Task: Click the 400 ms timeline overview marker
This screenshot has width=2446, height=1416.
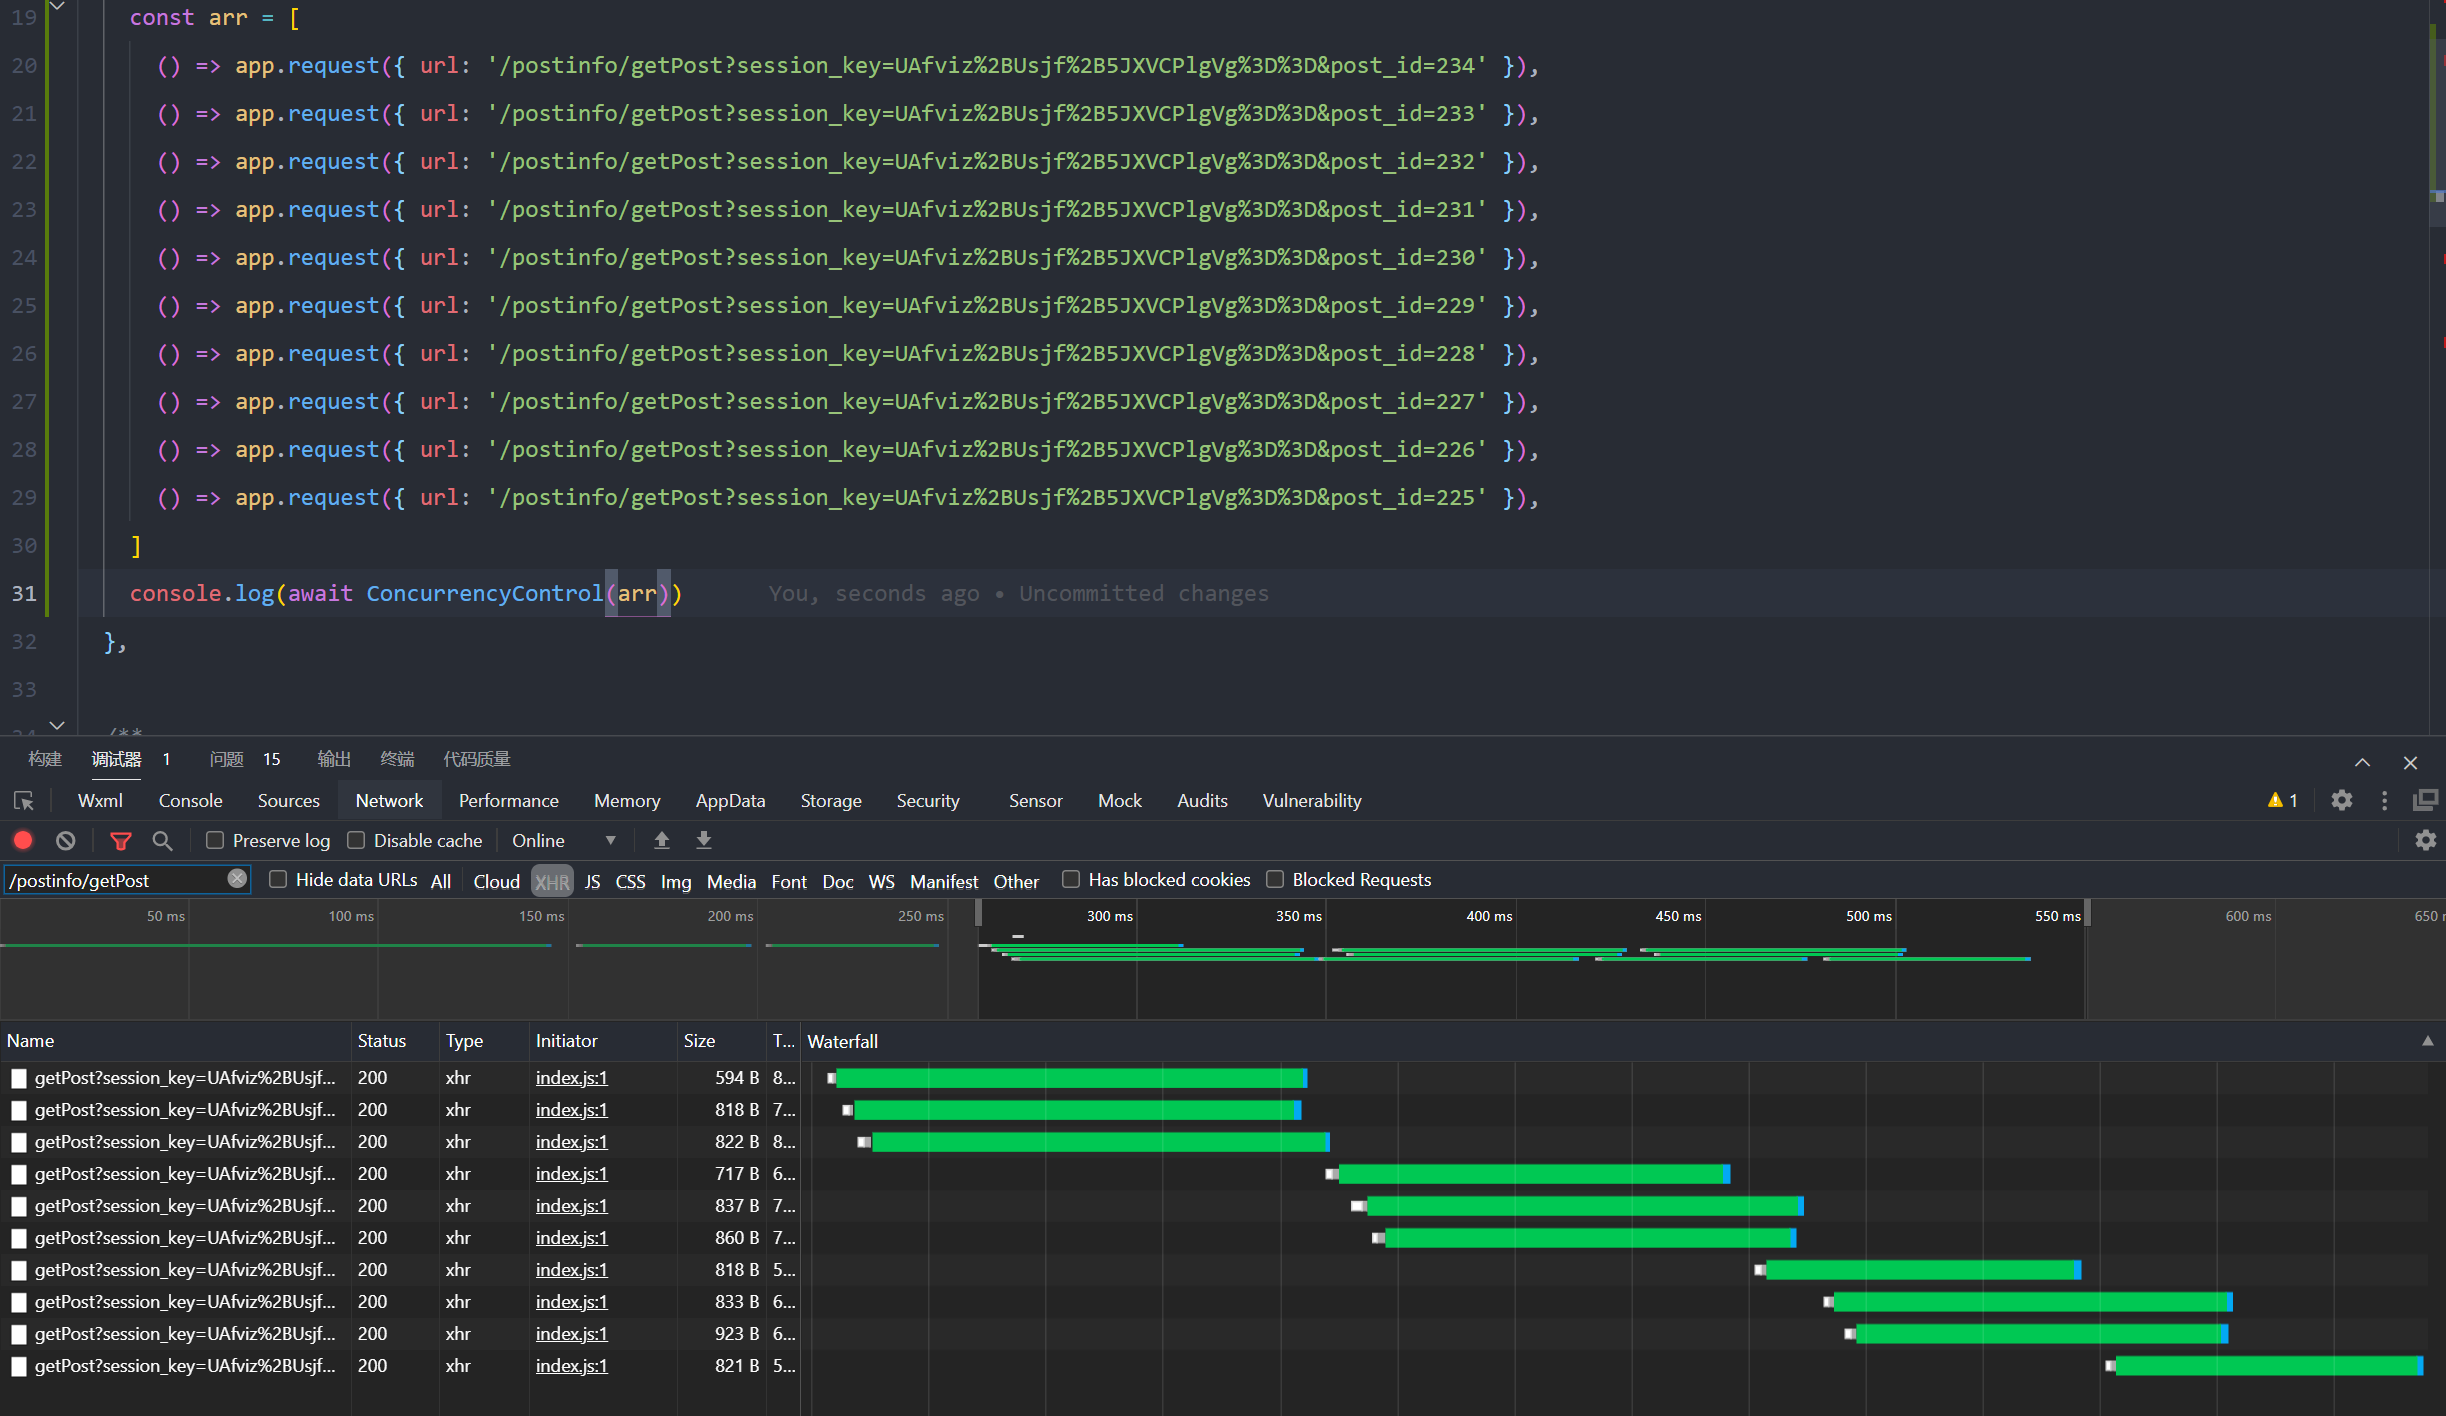Action: pyautogui.click(x=1488, y=916)
